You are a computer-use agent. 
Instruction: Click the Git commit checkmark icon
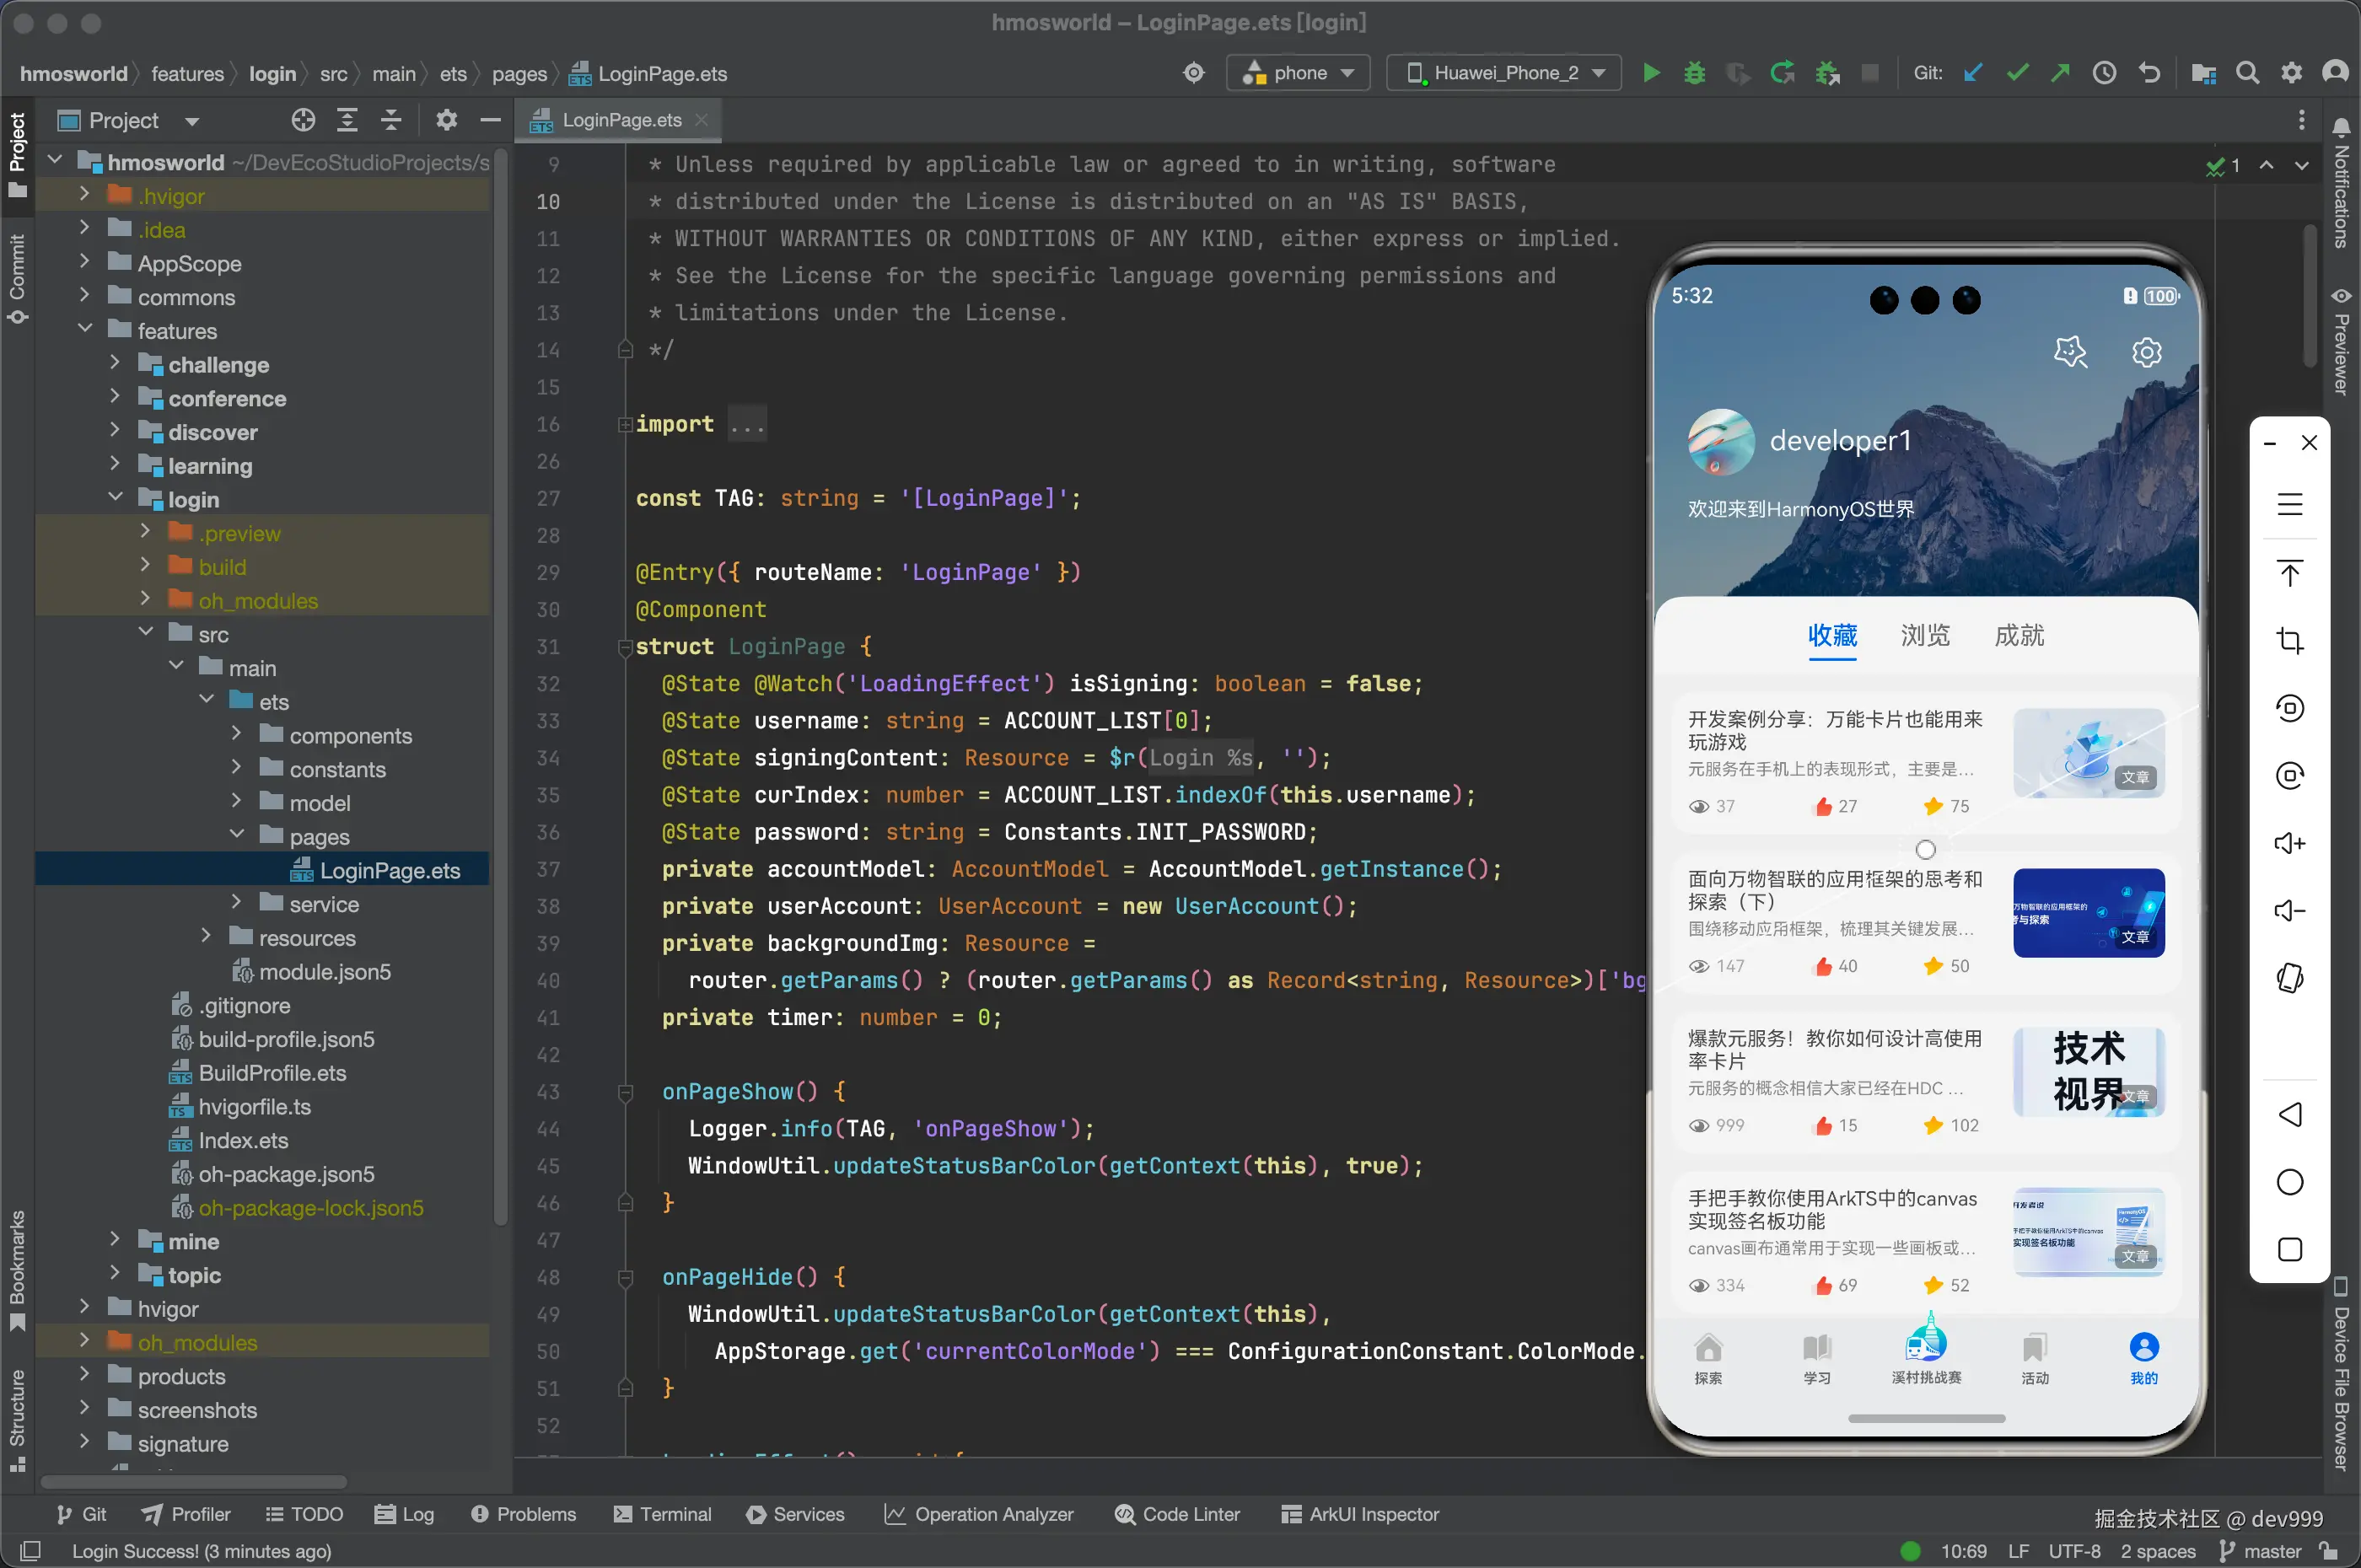tap(2017, 73)
